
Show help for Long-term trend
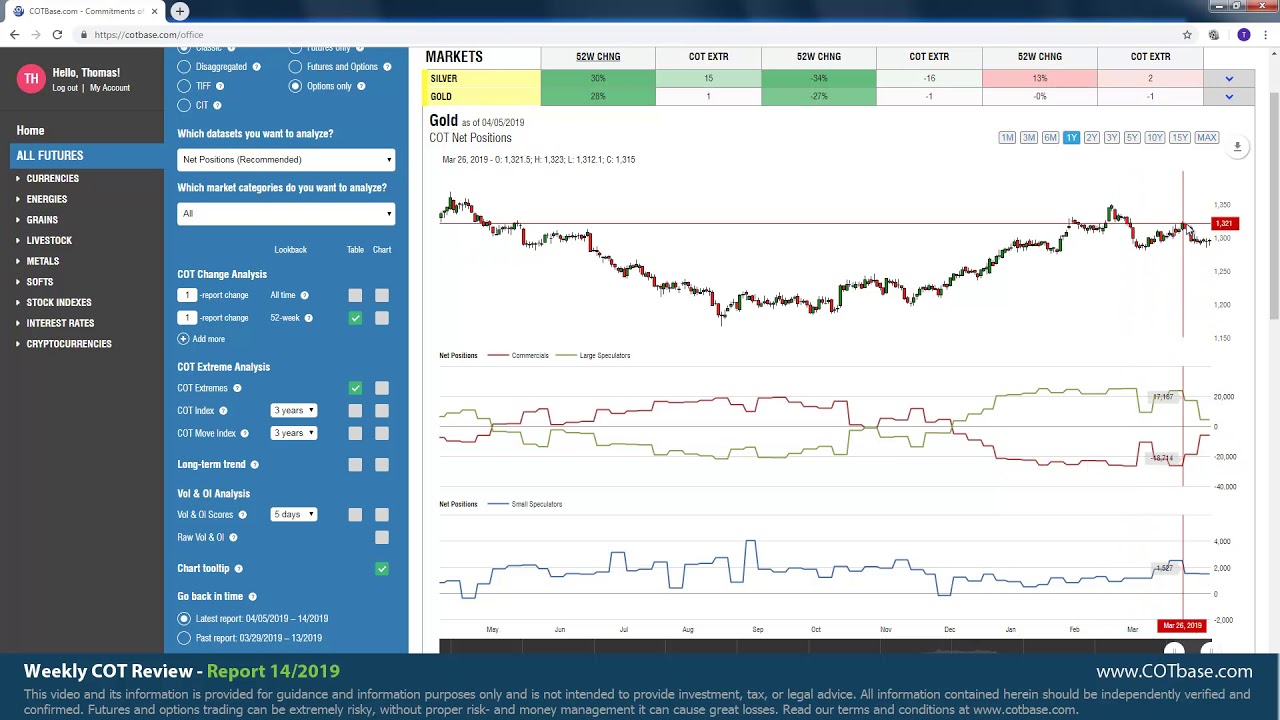pos(254,465)
